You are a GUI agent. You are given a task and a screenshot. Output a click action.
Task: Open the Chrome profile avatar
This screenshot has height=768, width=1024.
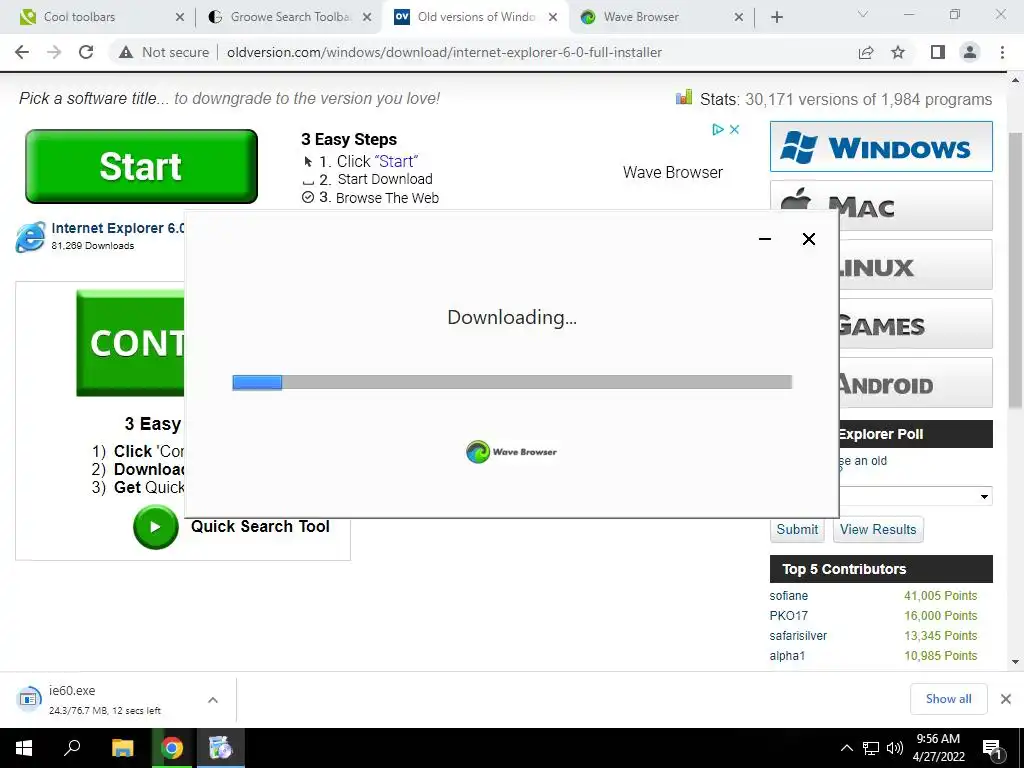pyautogui.click(x=970, y=52)
